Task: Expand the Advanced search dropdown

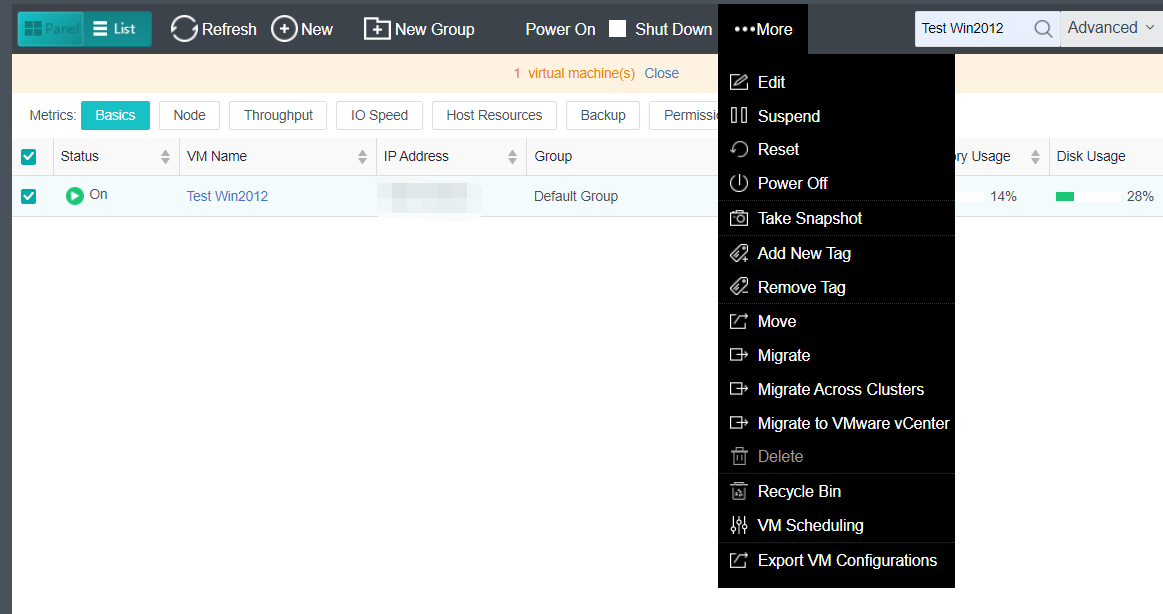Action: pyautogui.click(x=1110, y=28)
